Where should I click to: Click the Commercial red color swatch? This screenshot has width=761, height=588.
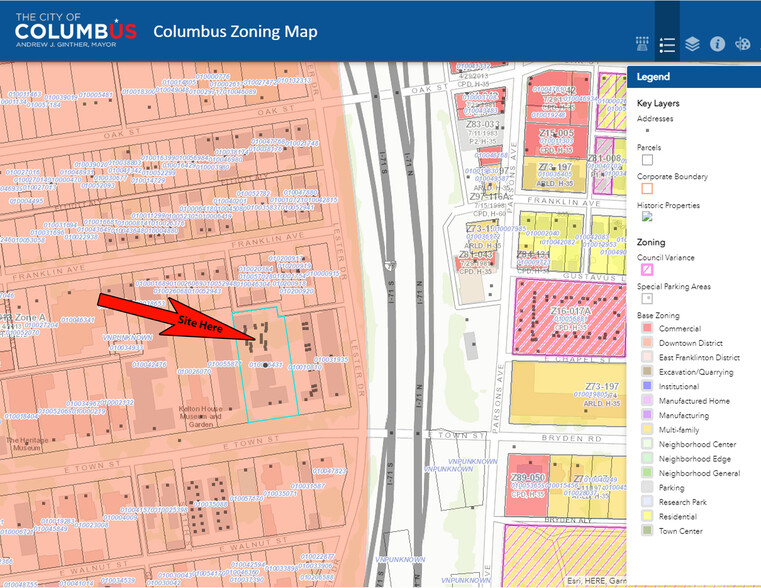click(x=646, y=329)
